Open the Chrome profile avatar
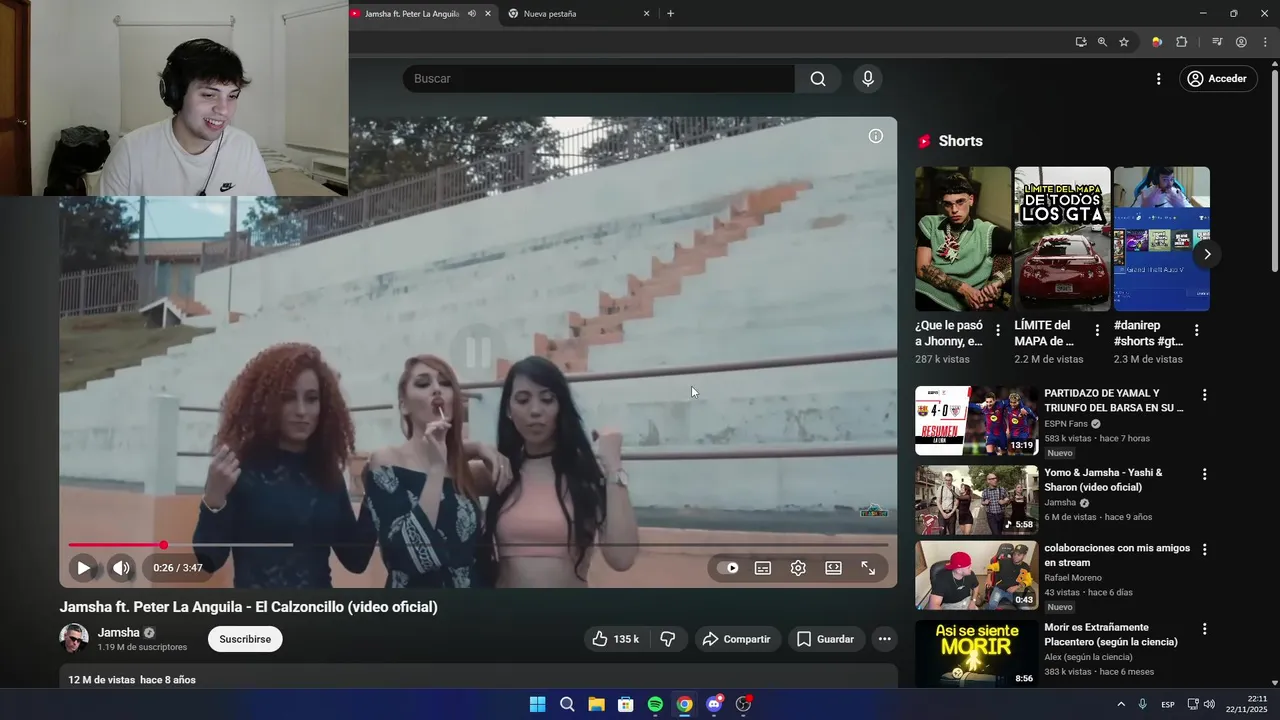The image size is (1280, 720). [1241, 42]
